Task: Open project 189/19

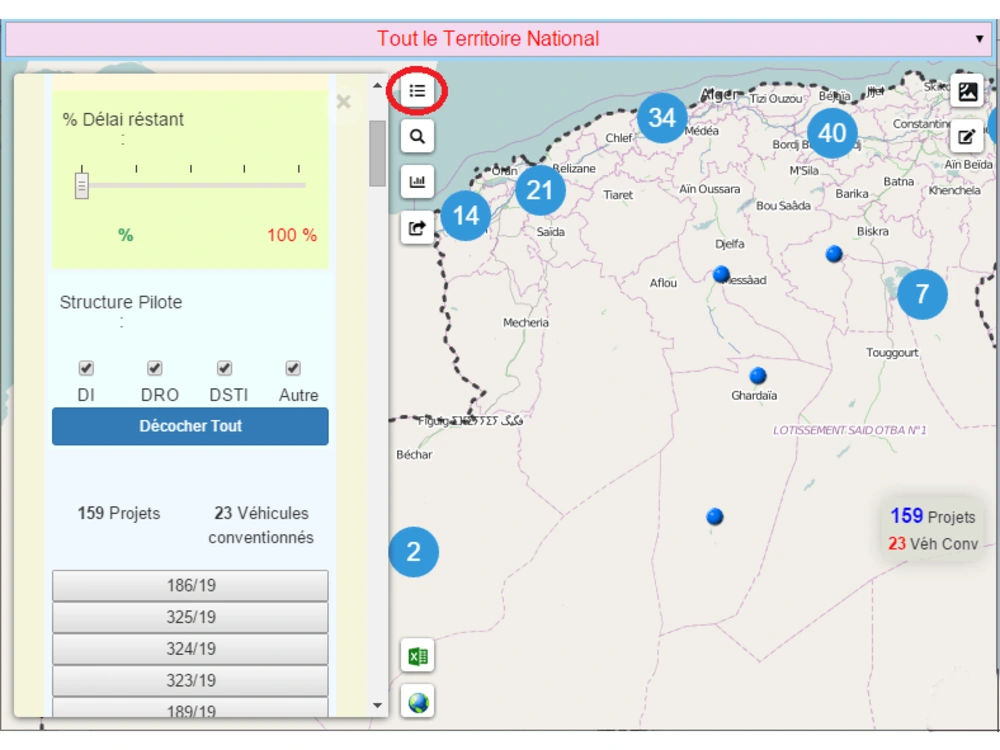Action: (190, 708)
